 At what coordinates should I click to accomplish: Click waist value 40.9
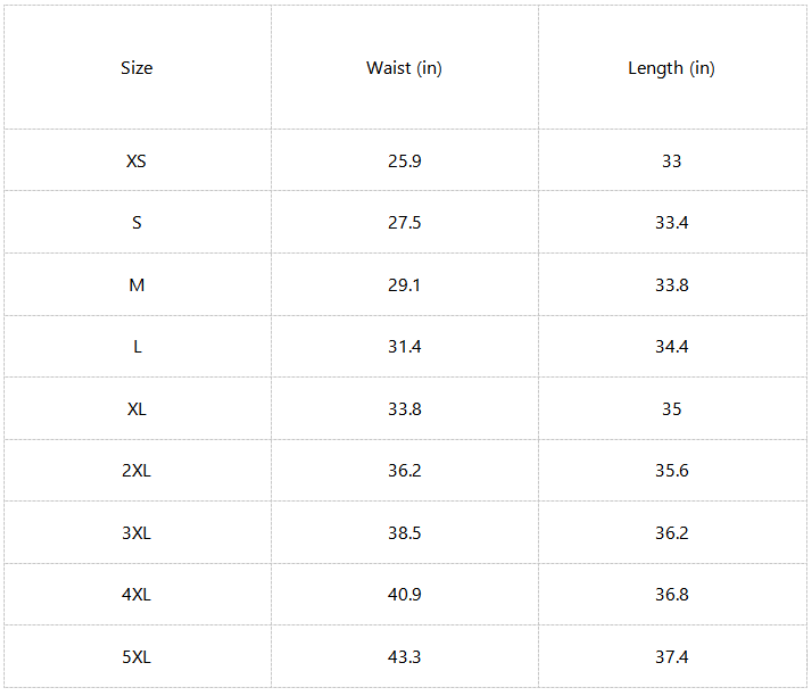(x=405, y=595)
